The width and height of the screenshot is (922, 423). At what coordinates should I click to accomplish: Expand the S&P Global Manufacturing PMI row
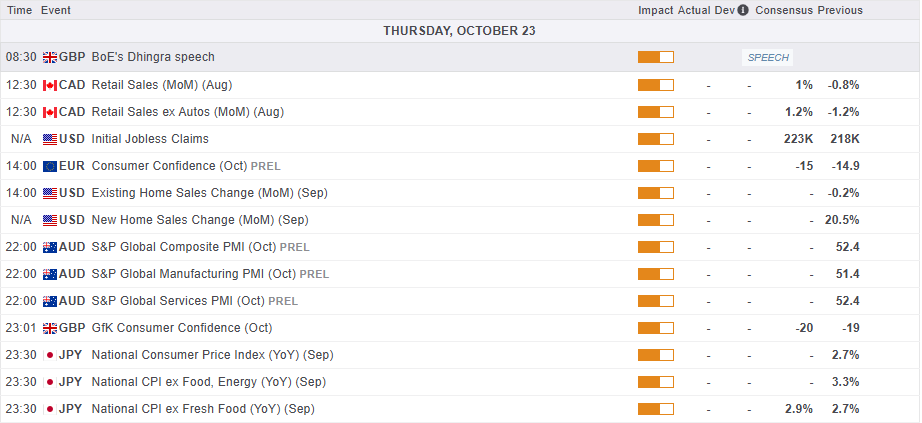(x=193, y=274)
